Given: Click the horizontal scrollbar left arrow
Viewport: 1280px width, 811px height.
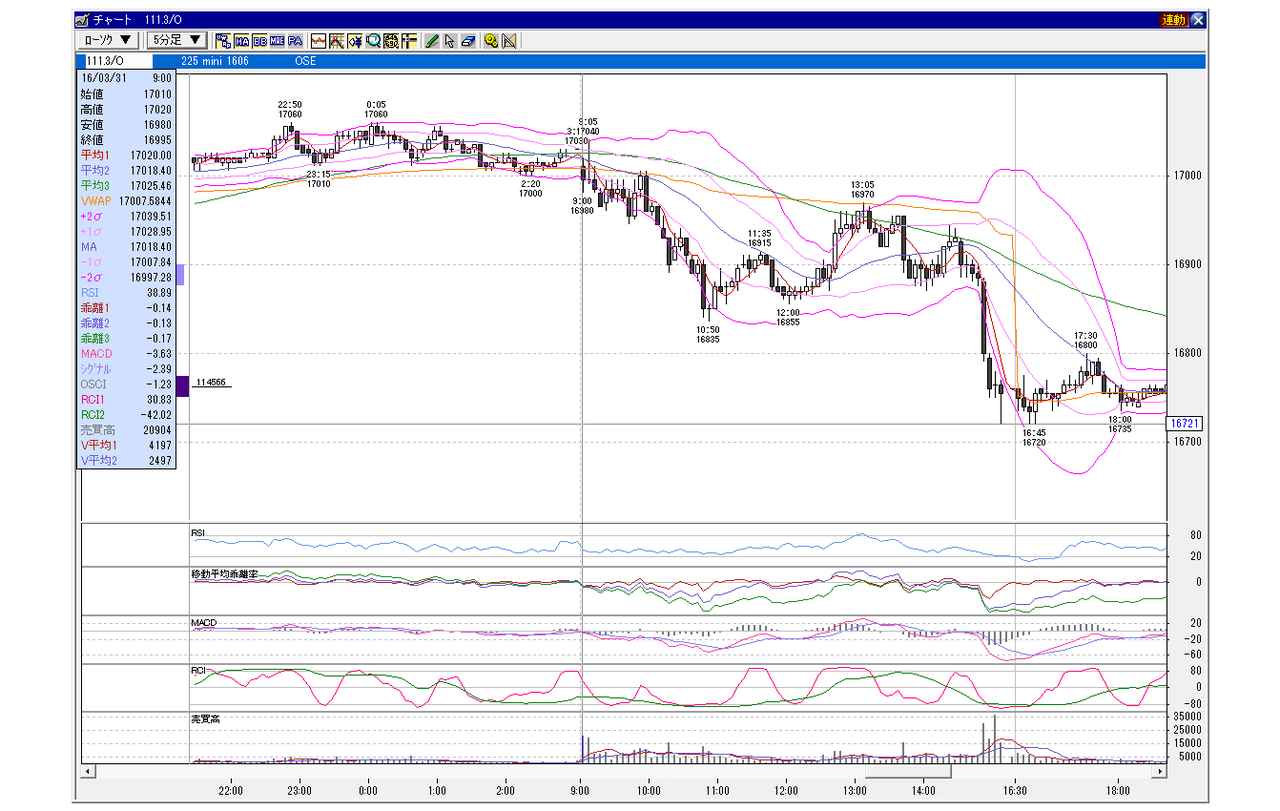Looking at the screenshot, I should point(88,772).
